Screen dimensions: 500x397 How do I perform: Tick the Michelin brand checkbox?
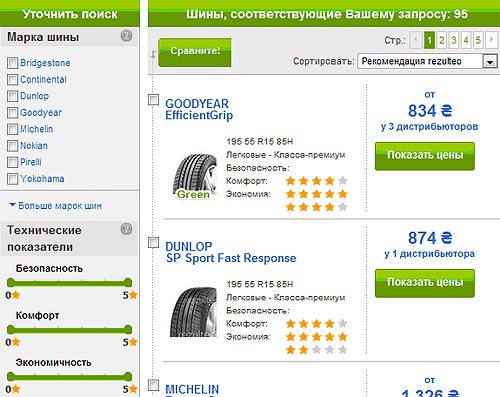tap(12, 129)
